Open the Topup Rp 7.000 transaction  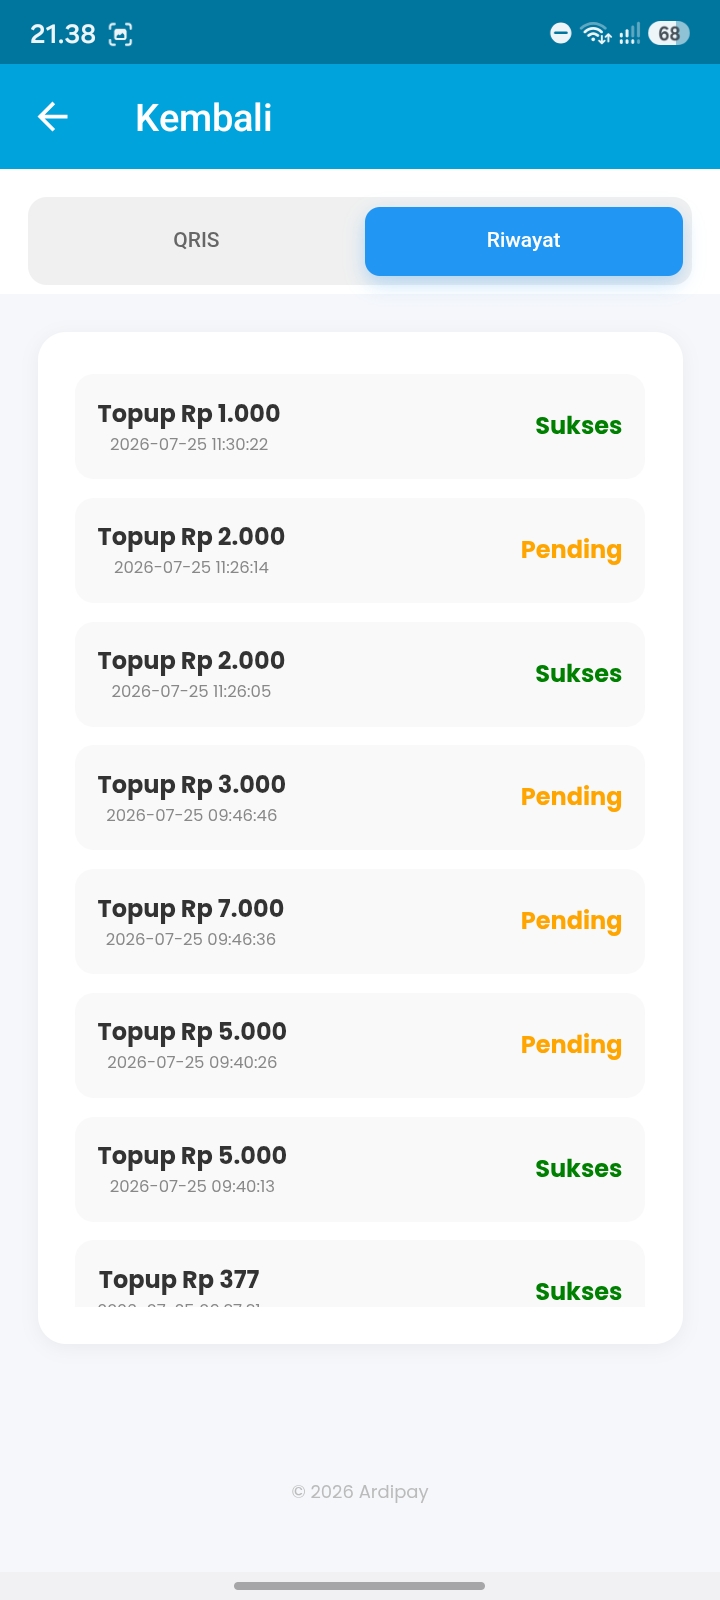(x=360, y=922)
